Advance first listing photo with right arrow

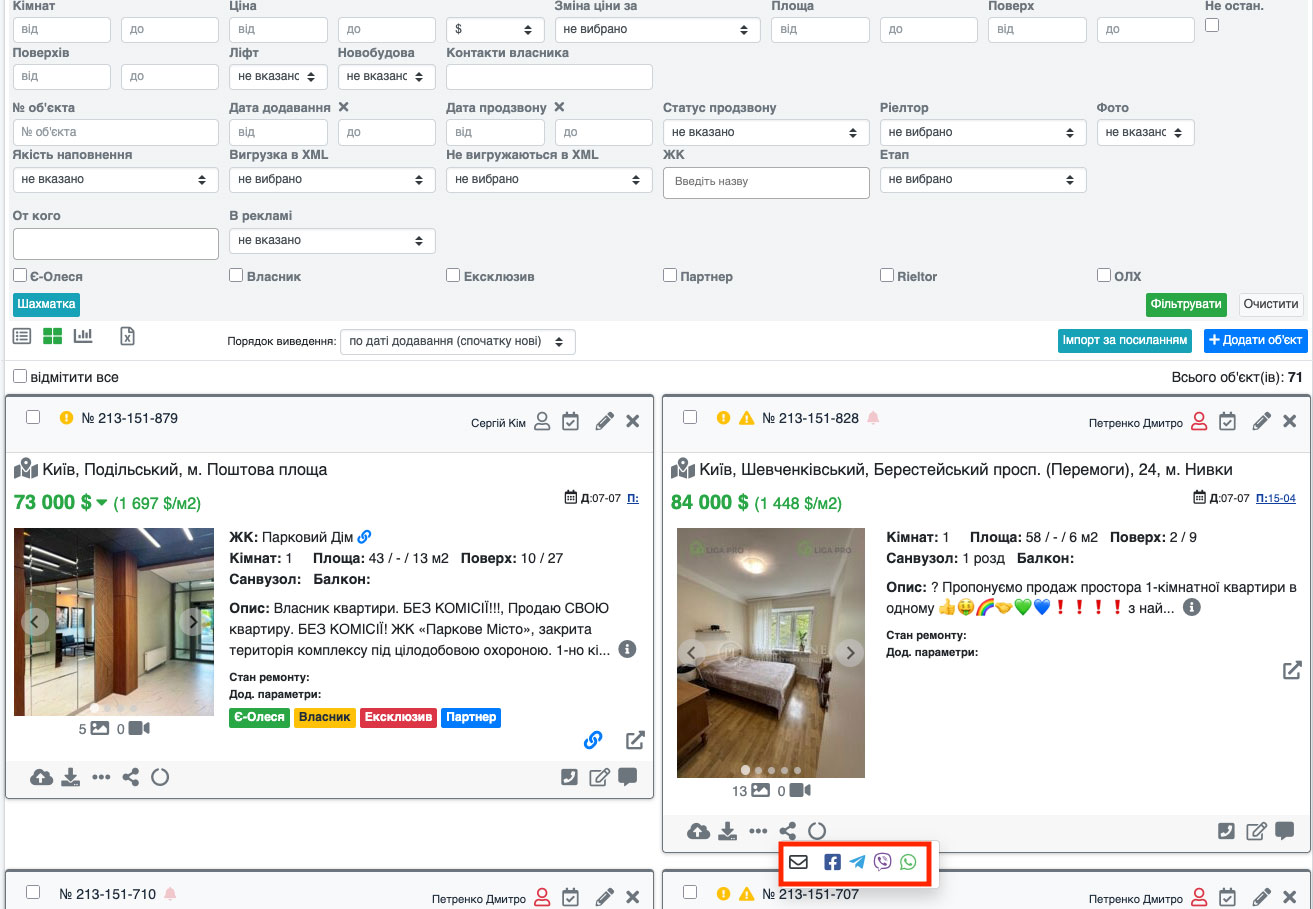click(192, 621)
